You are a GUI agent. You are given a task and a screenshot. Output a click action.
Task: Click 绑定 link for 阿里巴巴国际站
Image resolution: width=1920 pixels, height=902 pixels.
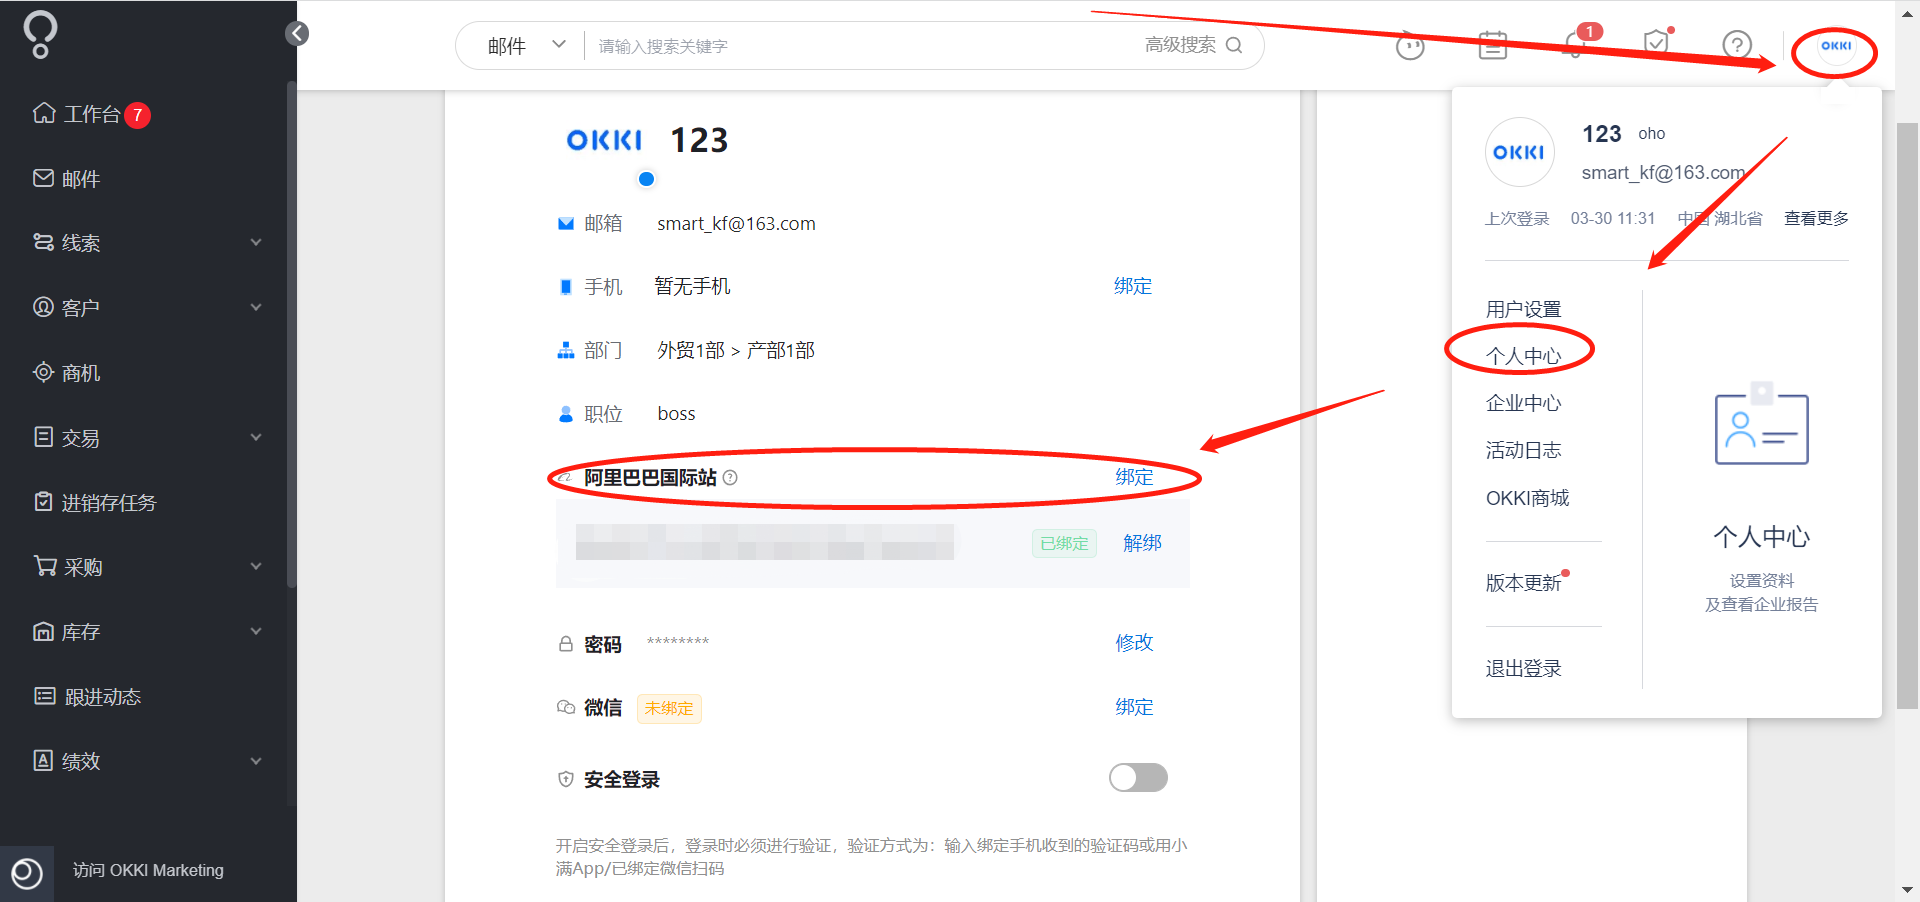click(1134, 477)
